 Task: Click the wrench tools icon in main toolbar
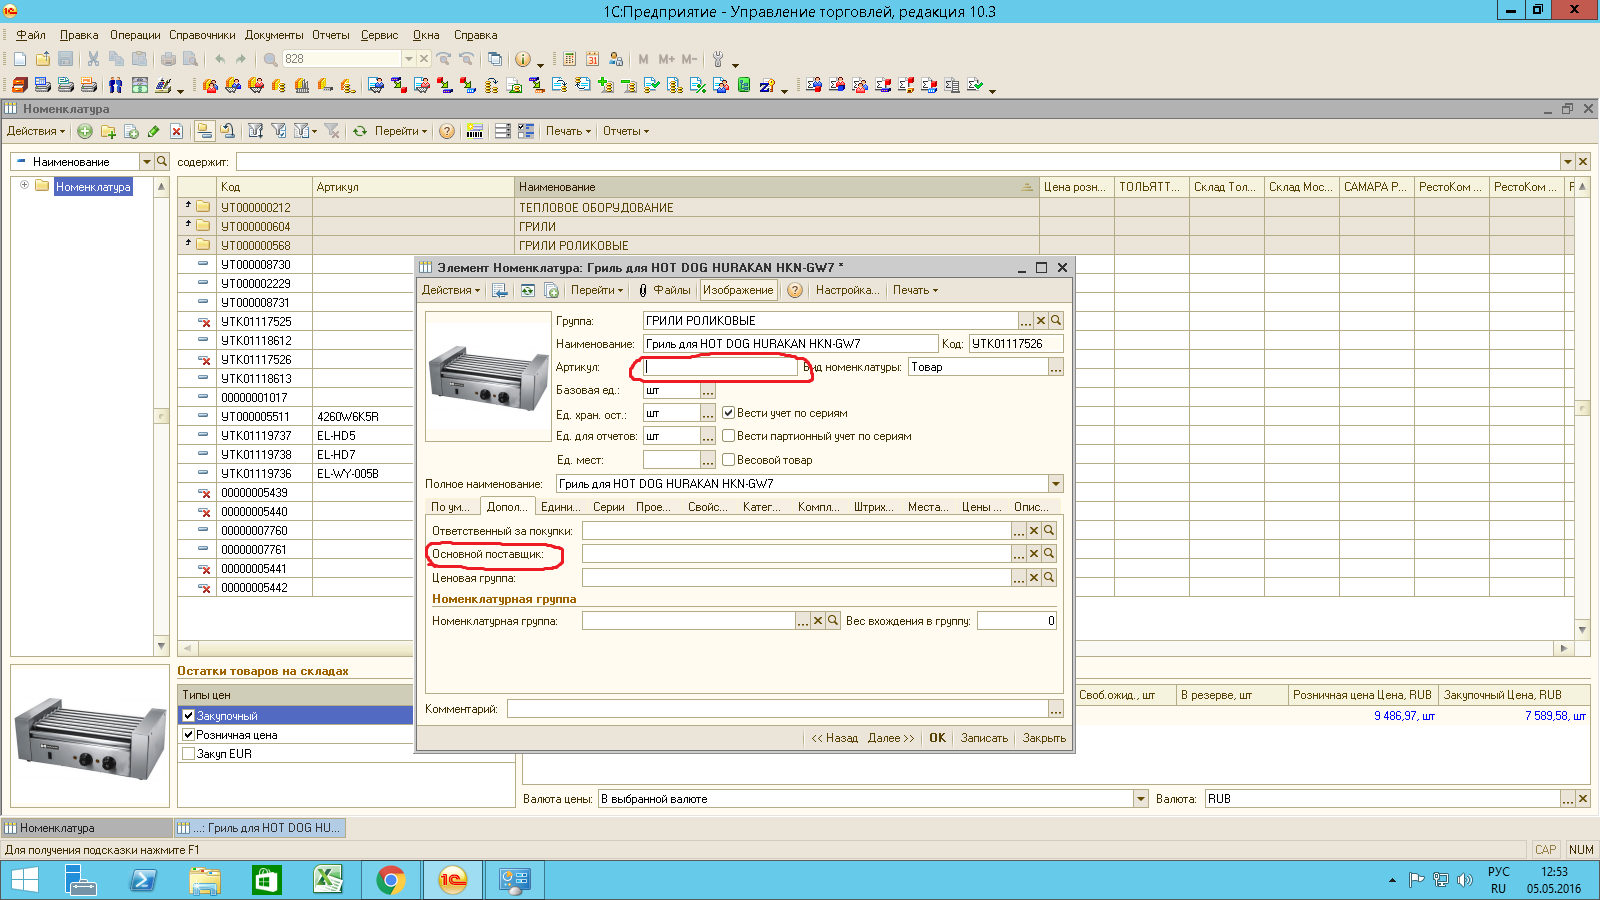pyautogui.click(x=717, y=59)
